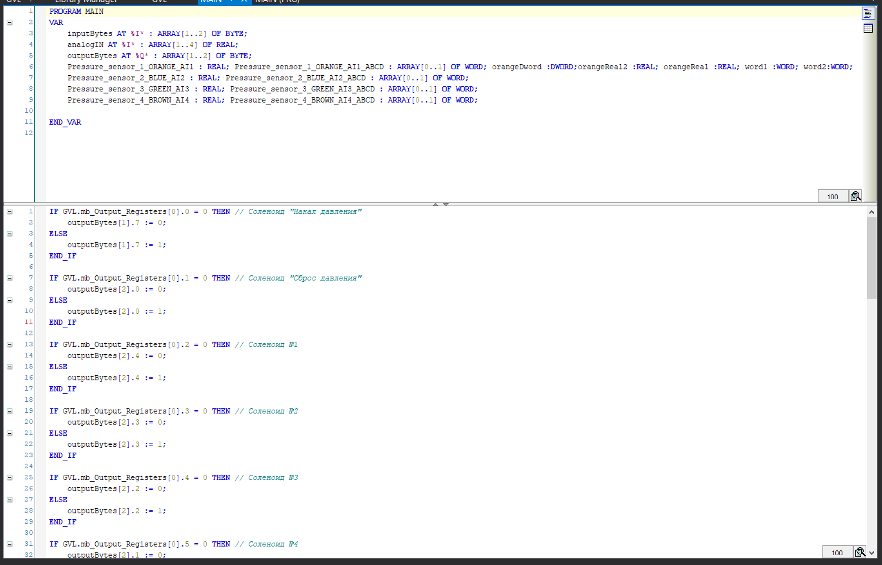Click END_IF on code line 11
This screenshot has width=882, height=565.
[62, 322]
